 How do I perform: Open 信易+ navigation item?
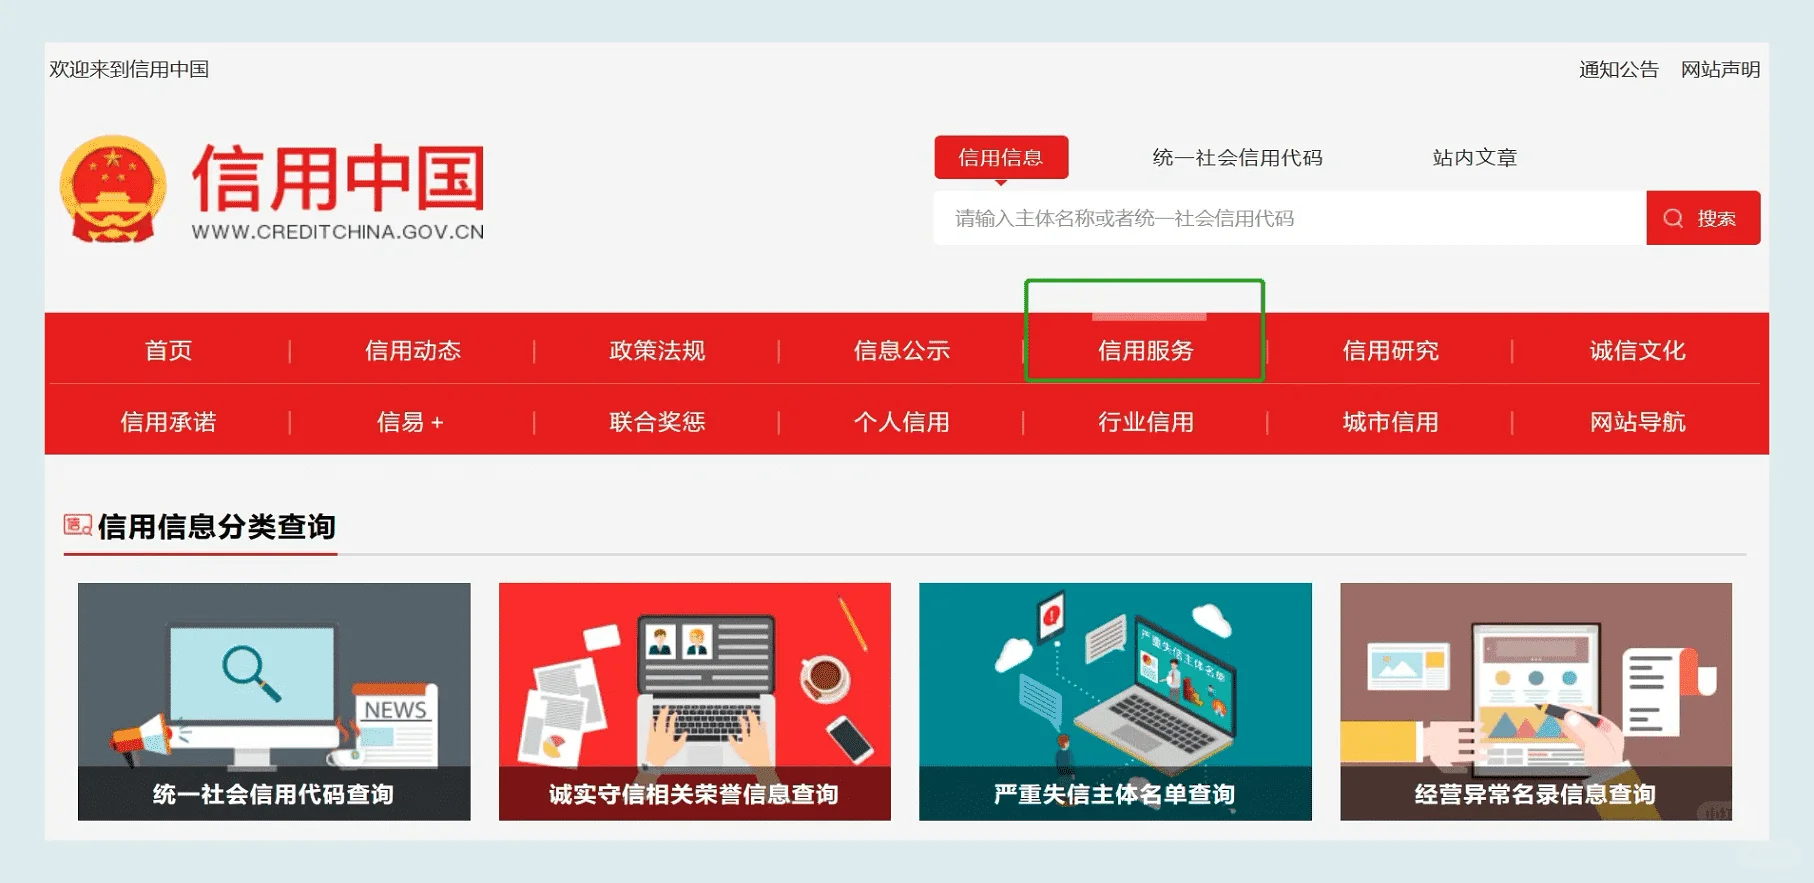point(410,422)
